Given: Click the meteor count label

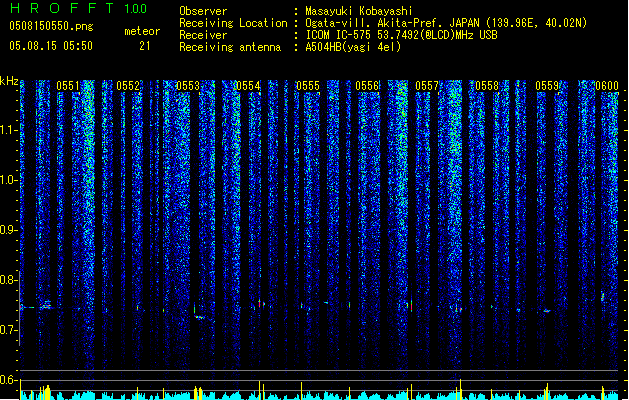Looking at the screenshot, I should [x=142, y=31].
